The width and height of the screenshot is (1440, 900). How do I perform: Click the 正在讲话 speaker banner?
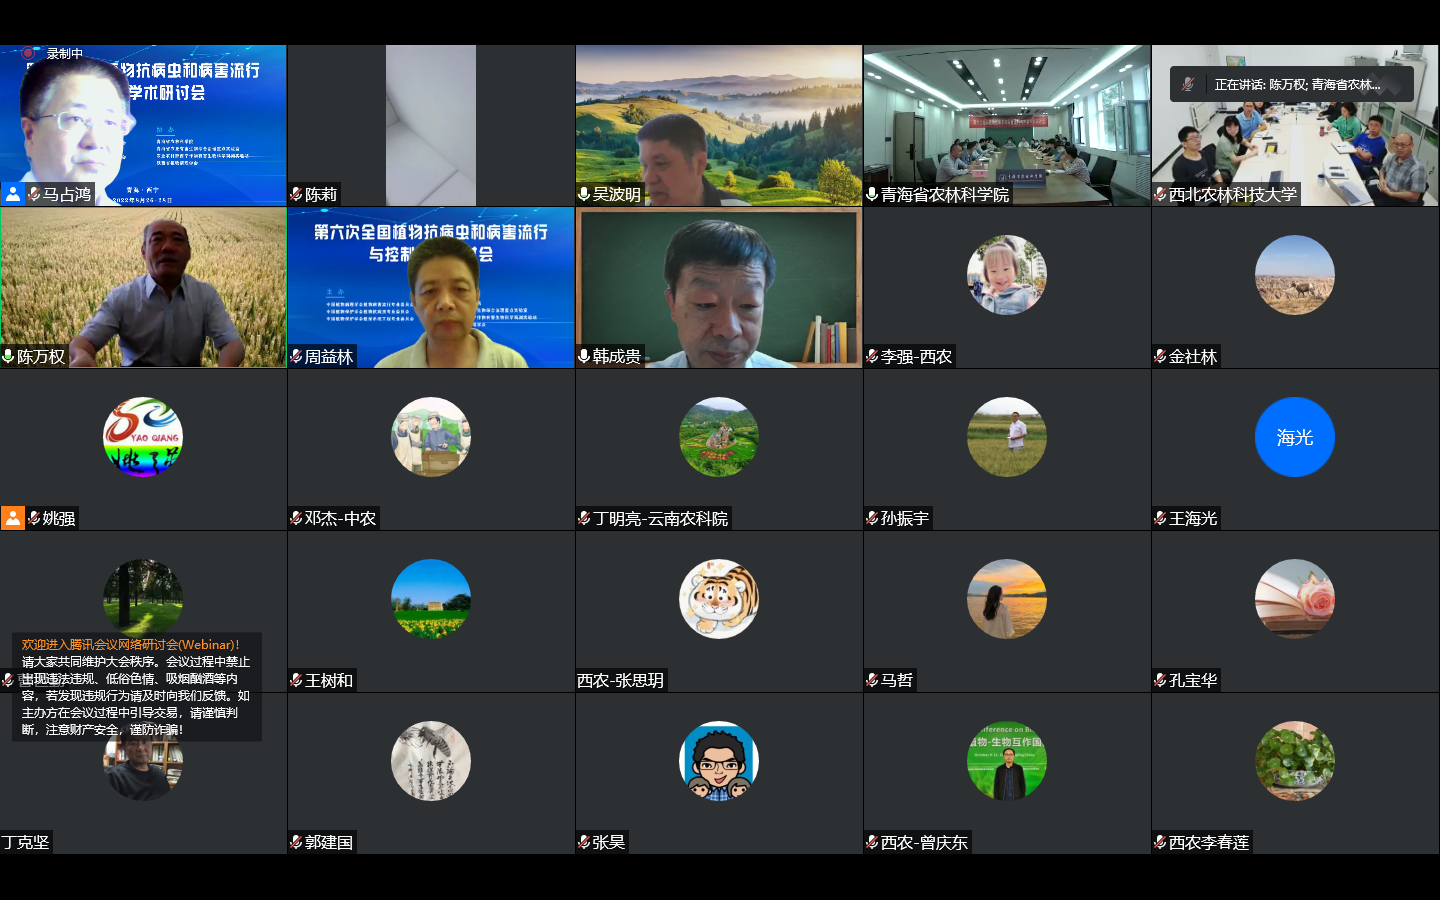click(x=1296, y=85)
